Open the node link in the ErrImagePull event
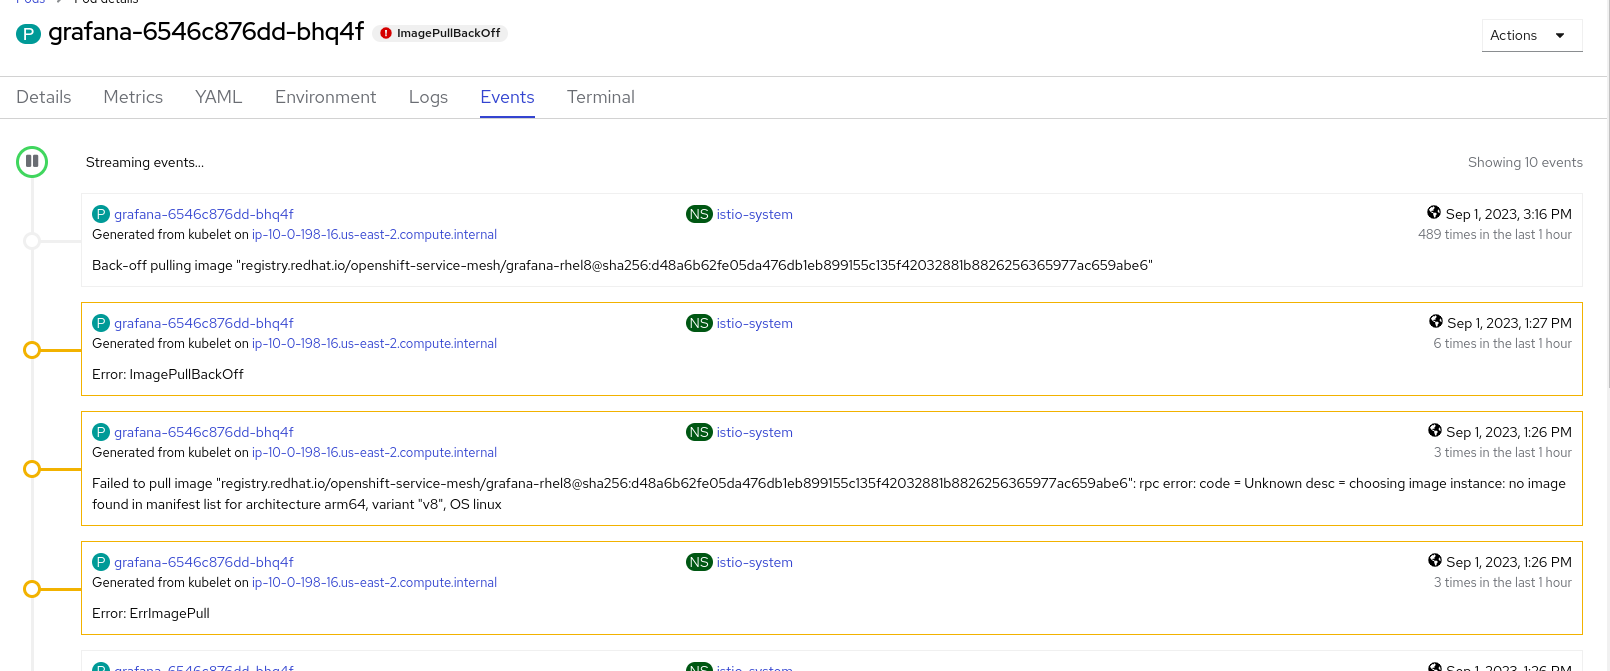The height and width of the screenshot is (671, 1610). point(374,582)
